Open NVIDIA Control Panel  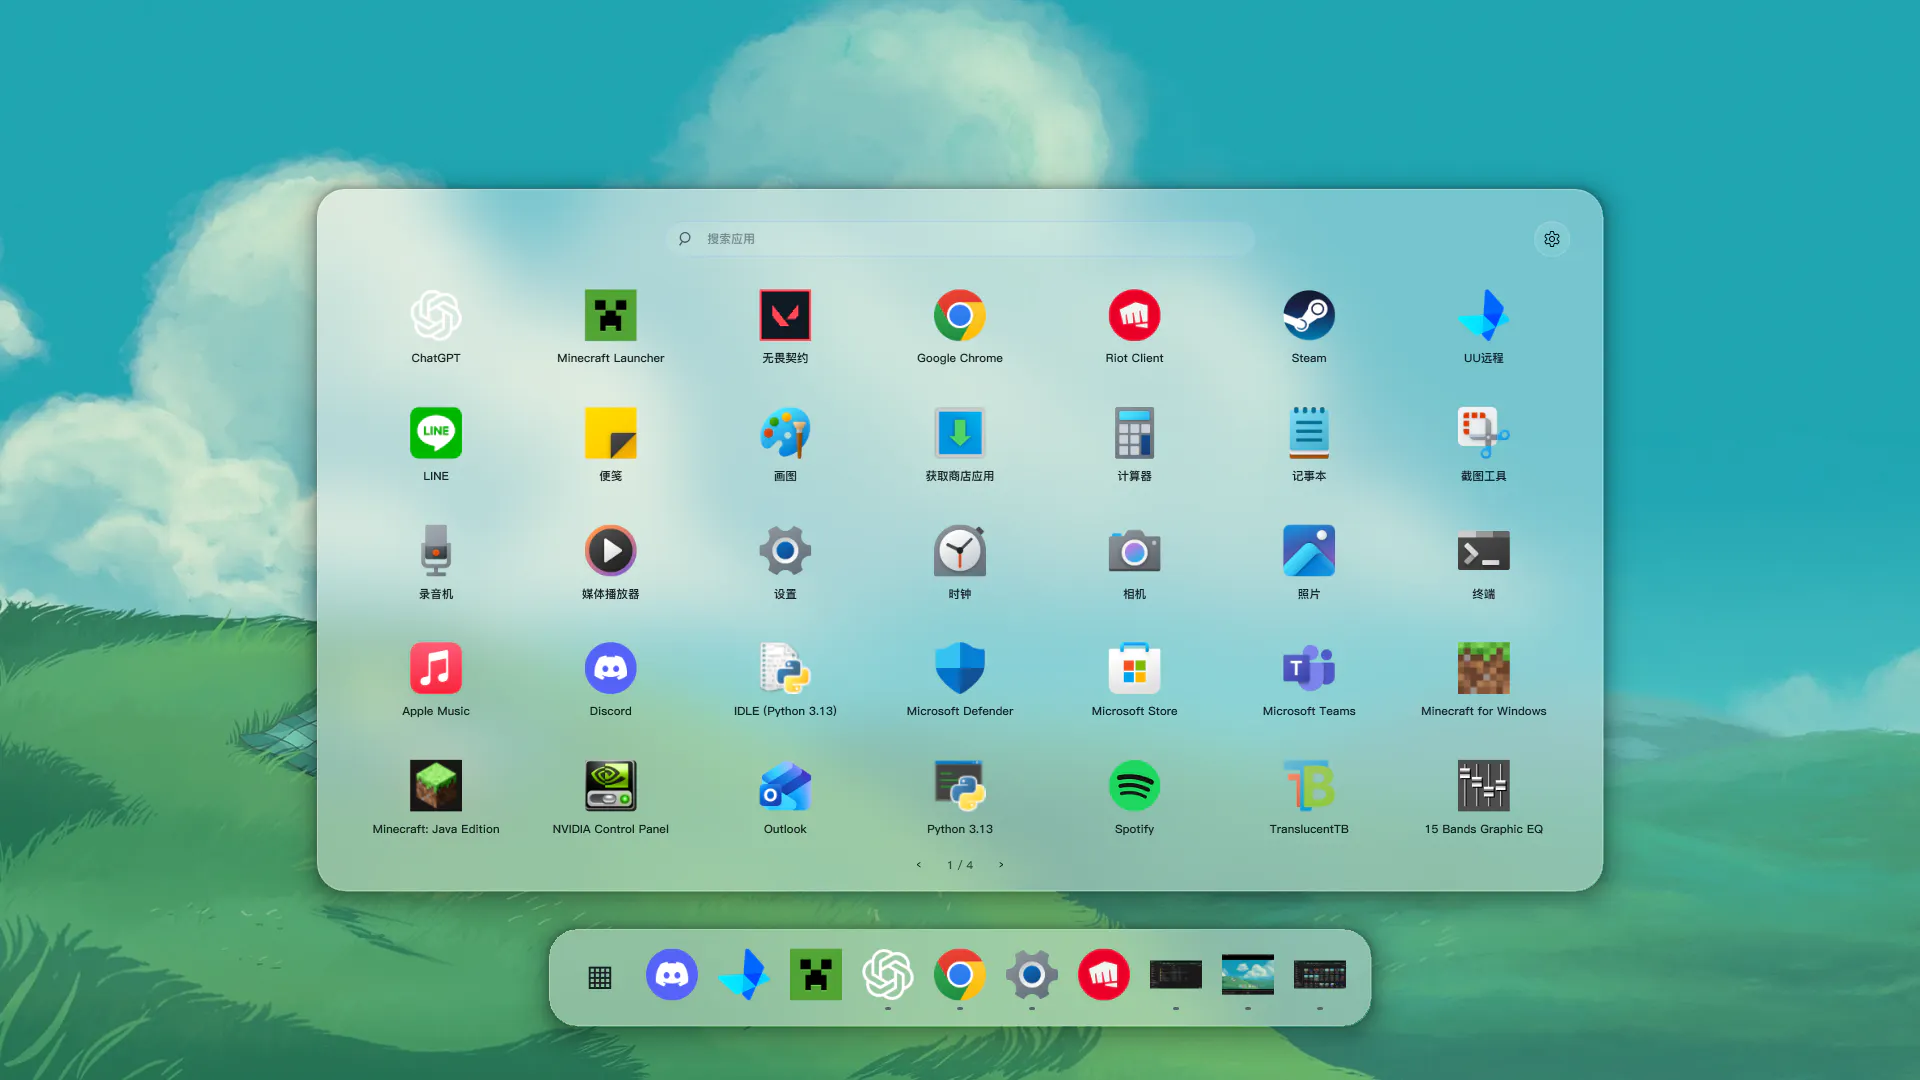tap(610, 786)
